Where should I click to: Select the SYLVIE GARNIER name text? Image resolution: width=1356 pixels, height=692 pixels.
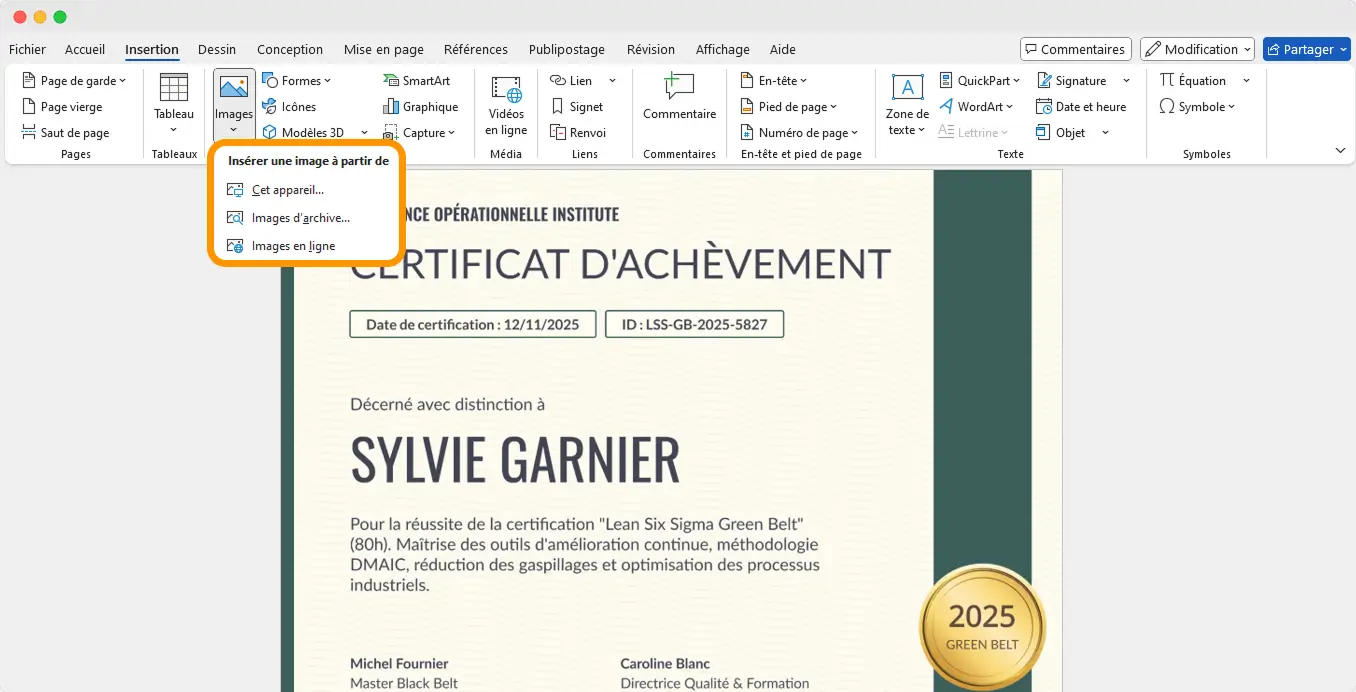click(515, 459)
